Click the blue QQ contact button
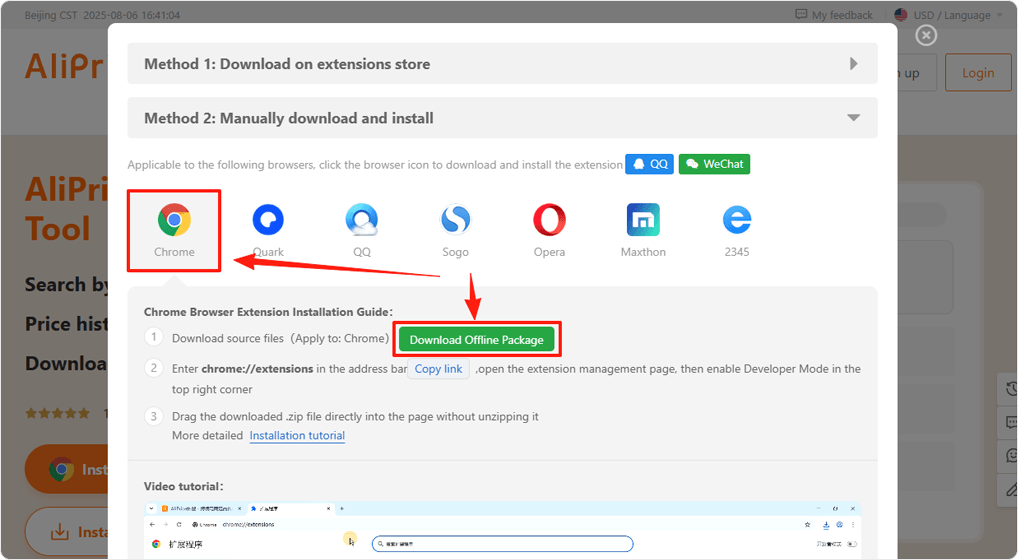The width and height of the screenshot is (1018, 560). click(649, 164)
